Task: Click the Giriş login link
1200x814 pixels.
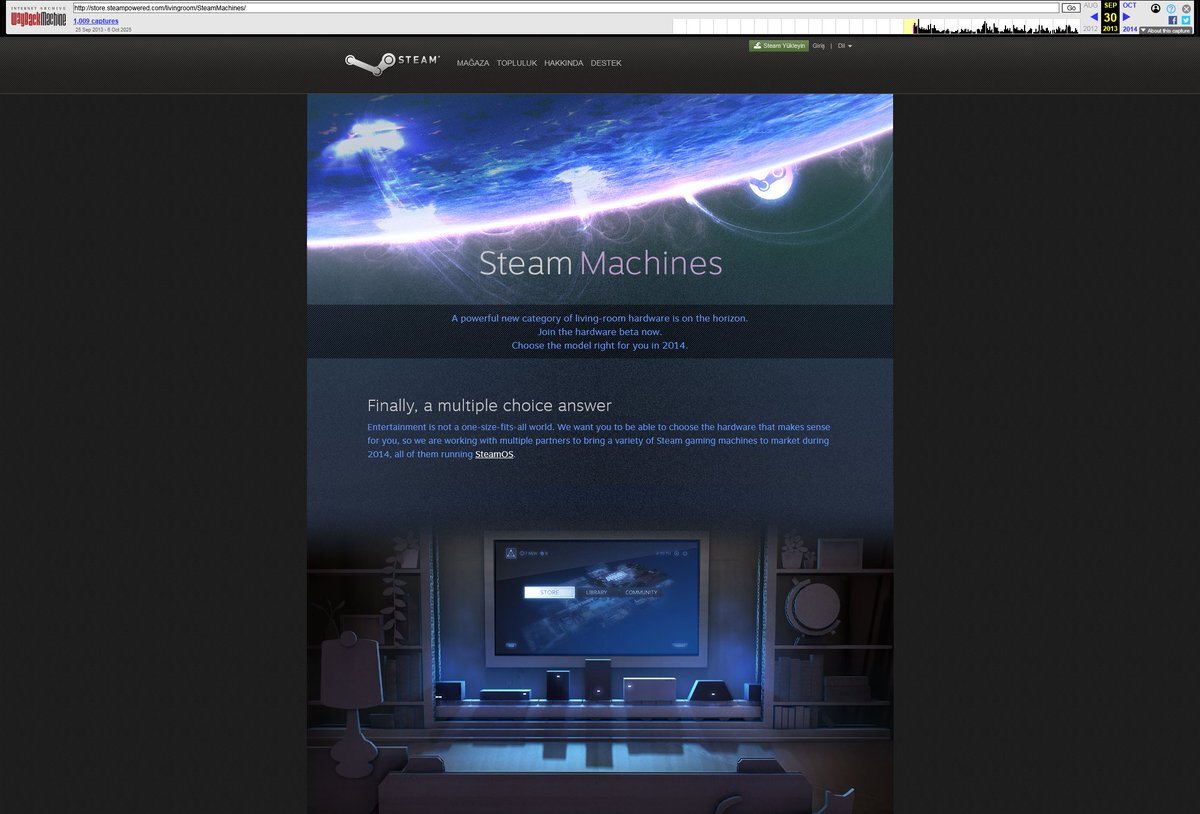Action: pos(819,46)
